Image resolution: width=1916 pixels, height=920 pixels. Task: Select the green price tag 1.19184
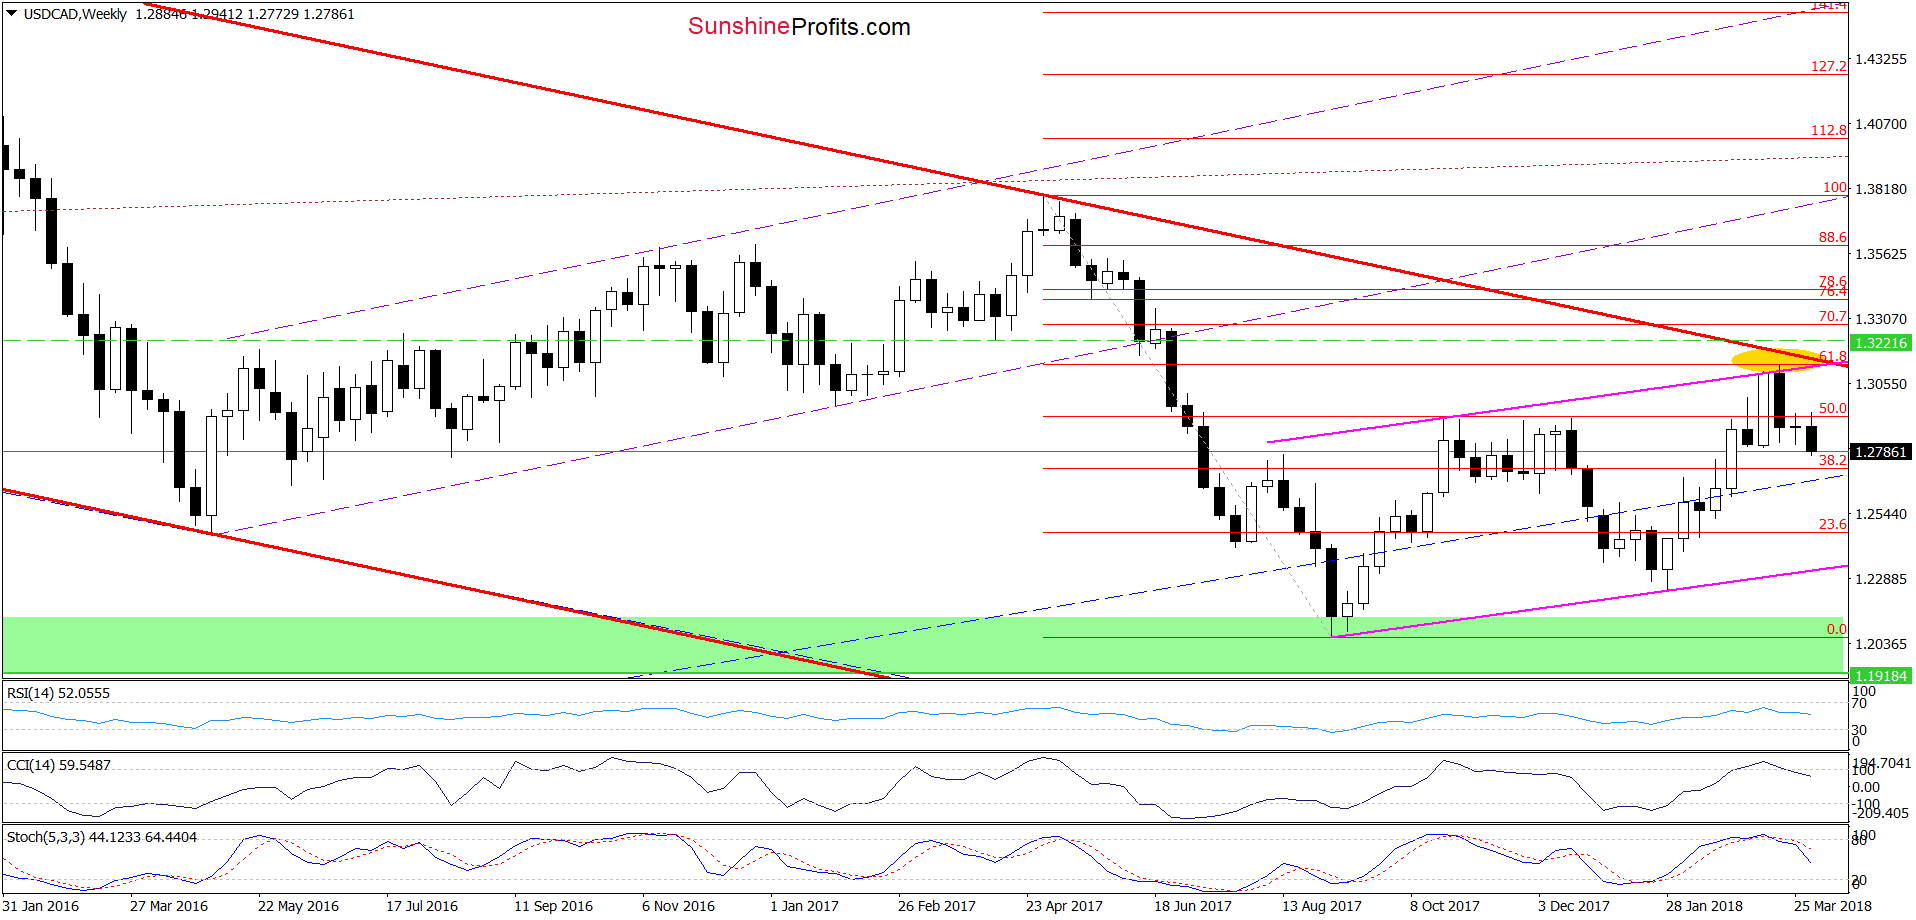[1881, 676]
